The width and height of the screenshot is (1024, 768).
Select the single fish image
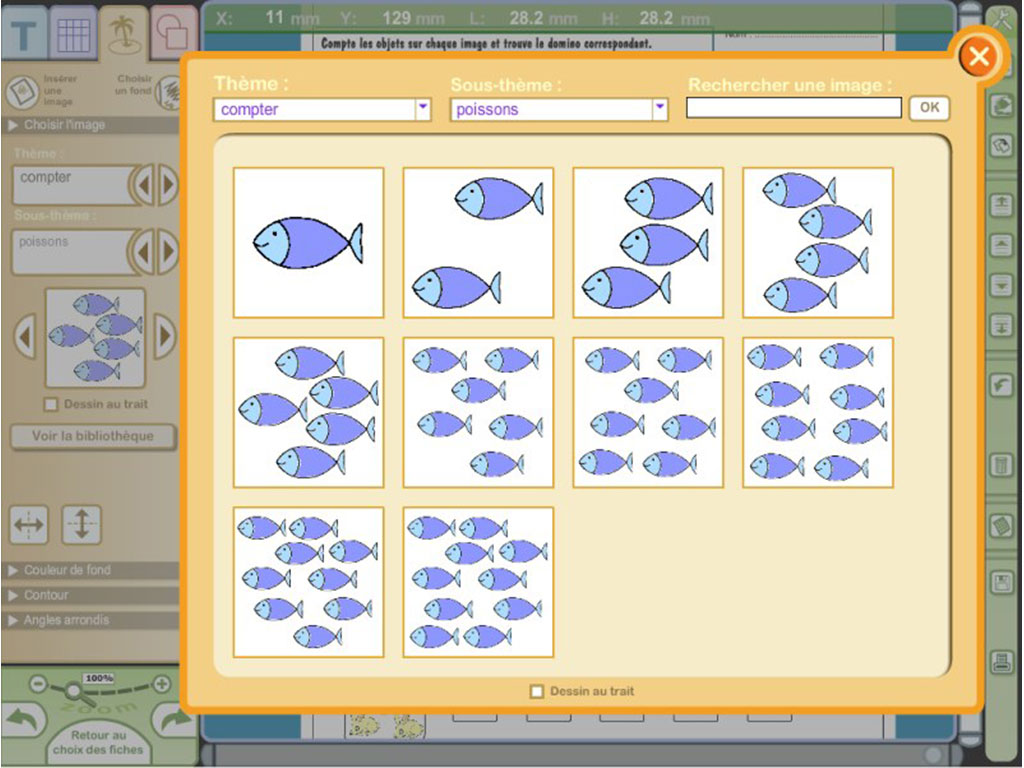308,243
